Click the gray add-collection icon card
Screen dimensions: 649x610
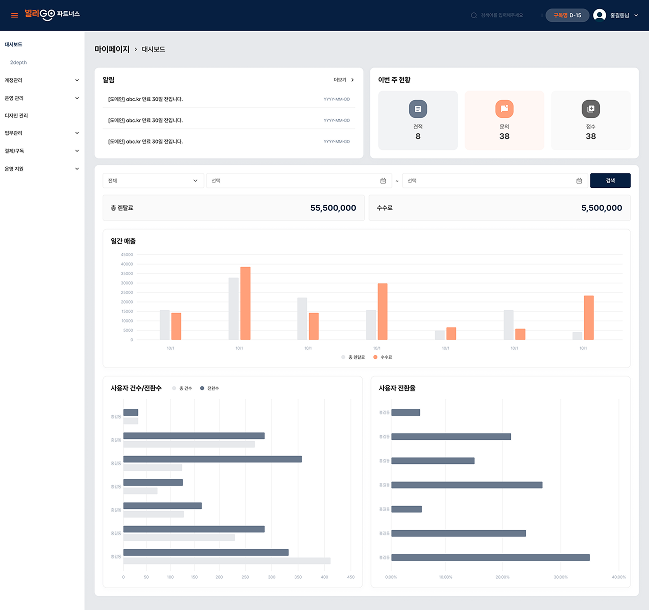pos(591,120)
